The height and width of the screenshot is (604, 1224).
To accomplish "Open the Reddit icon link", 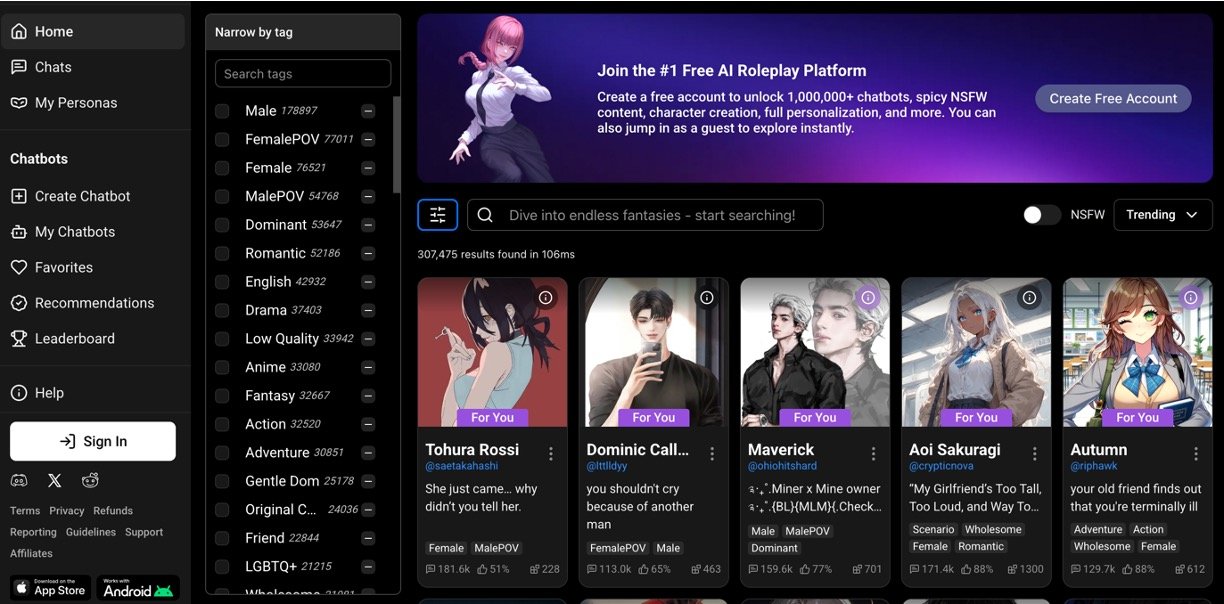I will tap(90, 481).
